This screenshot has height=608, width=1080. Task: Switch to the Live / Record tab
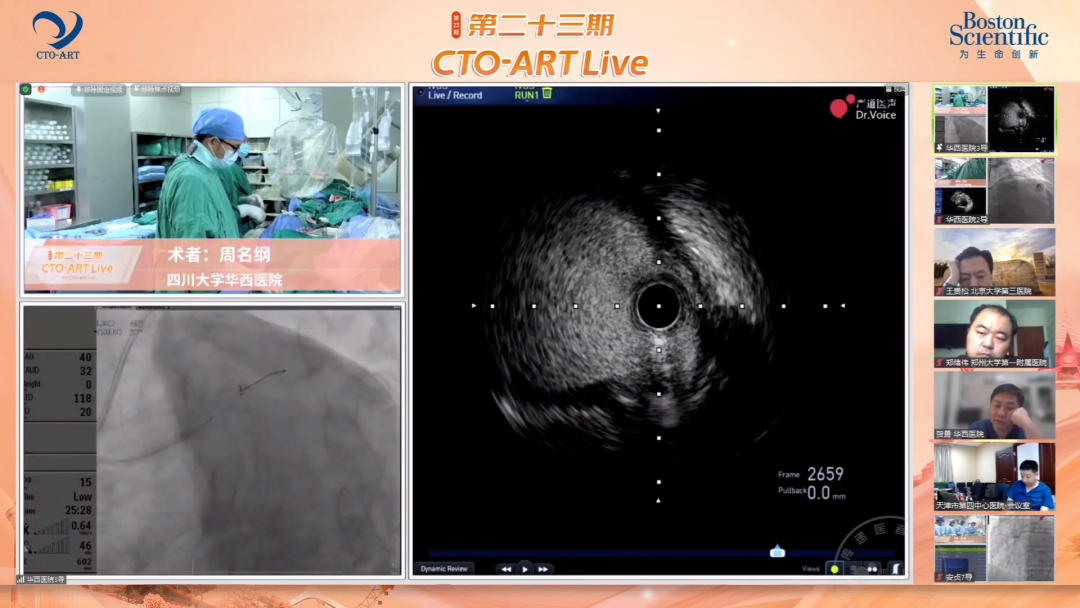455,95
